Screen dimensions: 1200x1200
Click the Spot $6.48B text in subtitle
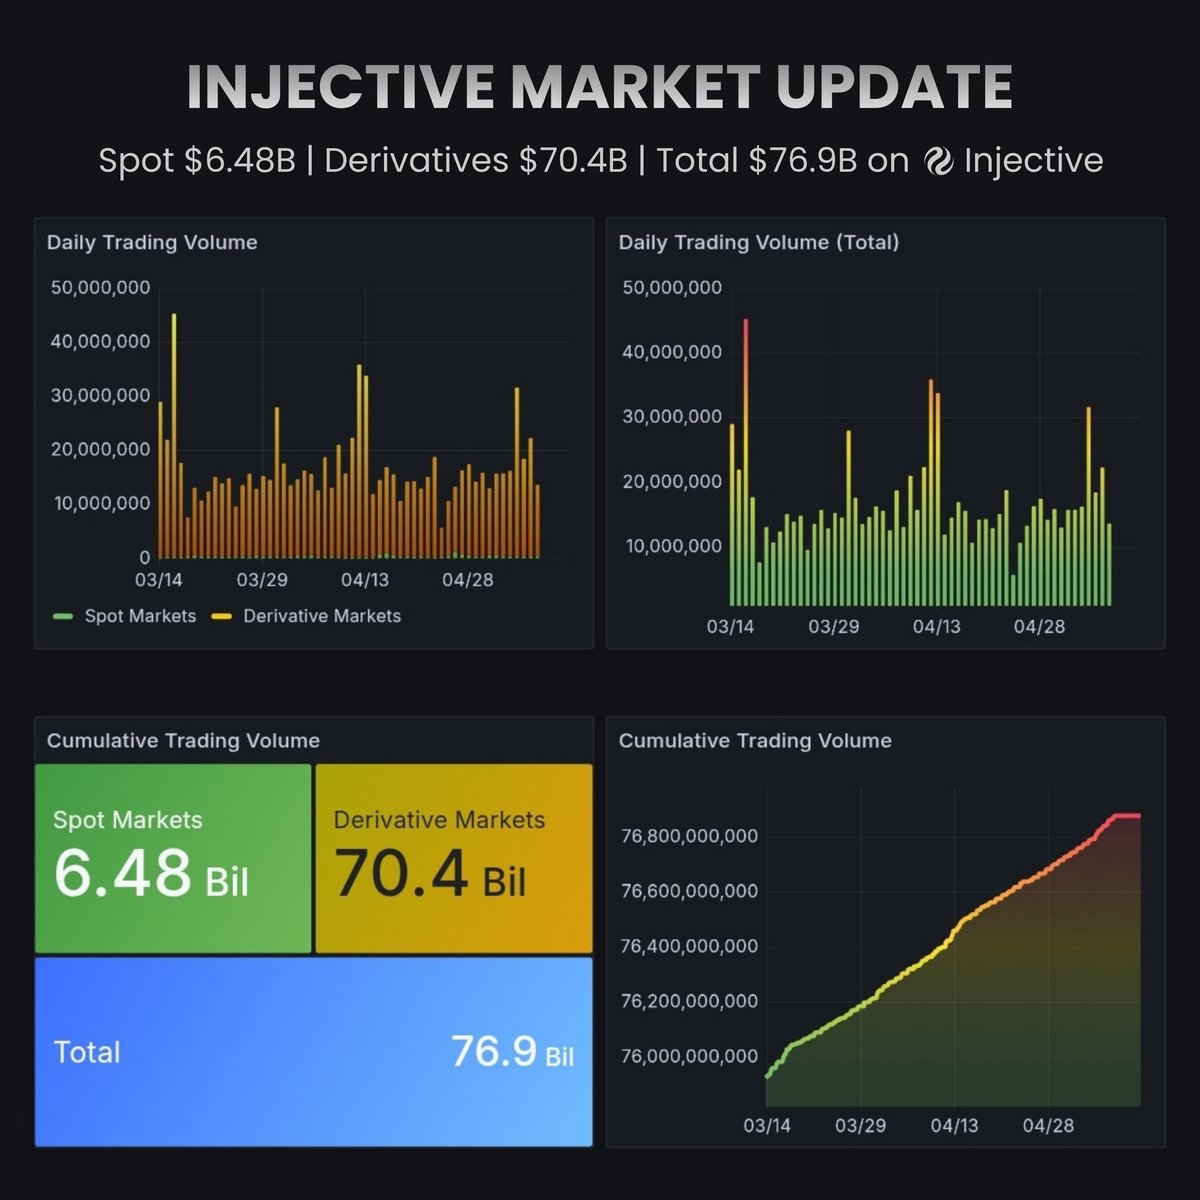pyautogui.click(x=197, y=161)
